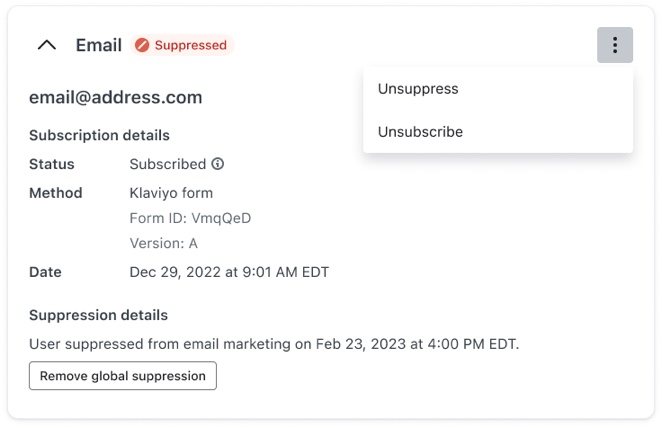Click the Version: A text
Viewport: 662px width, 428px height.
163,243
